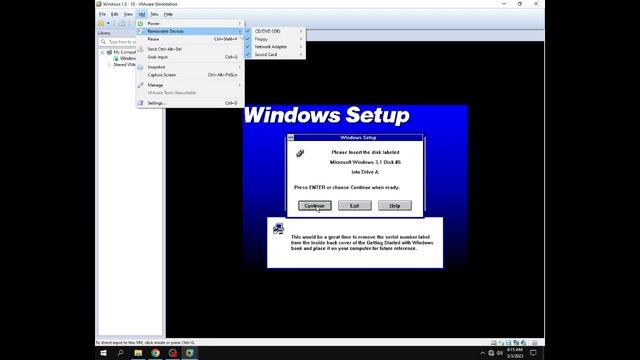
Task: Choose Capture Screen
Action: (x=190, y=75)
